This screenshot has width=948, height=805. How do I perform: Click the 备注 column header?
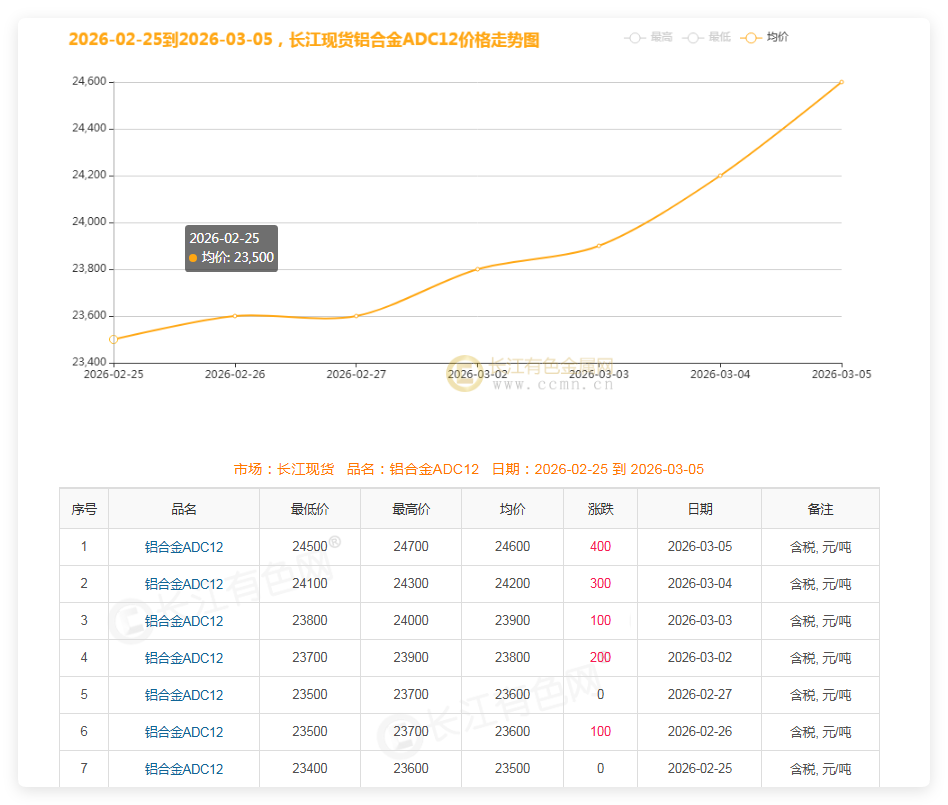(x=820, y=509)
